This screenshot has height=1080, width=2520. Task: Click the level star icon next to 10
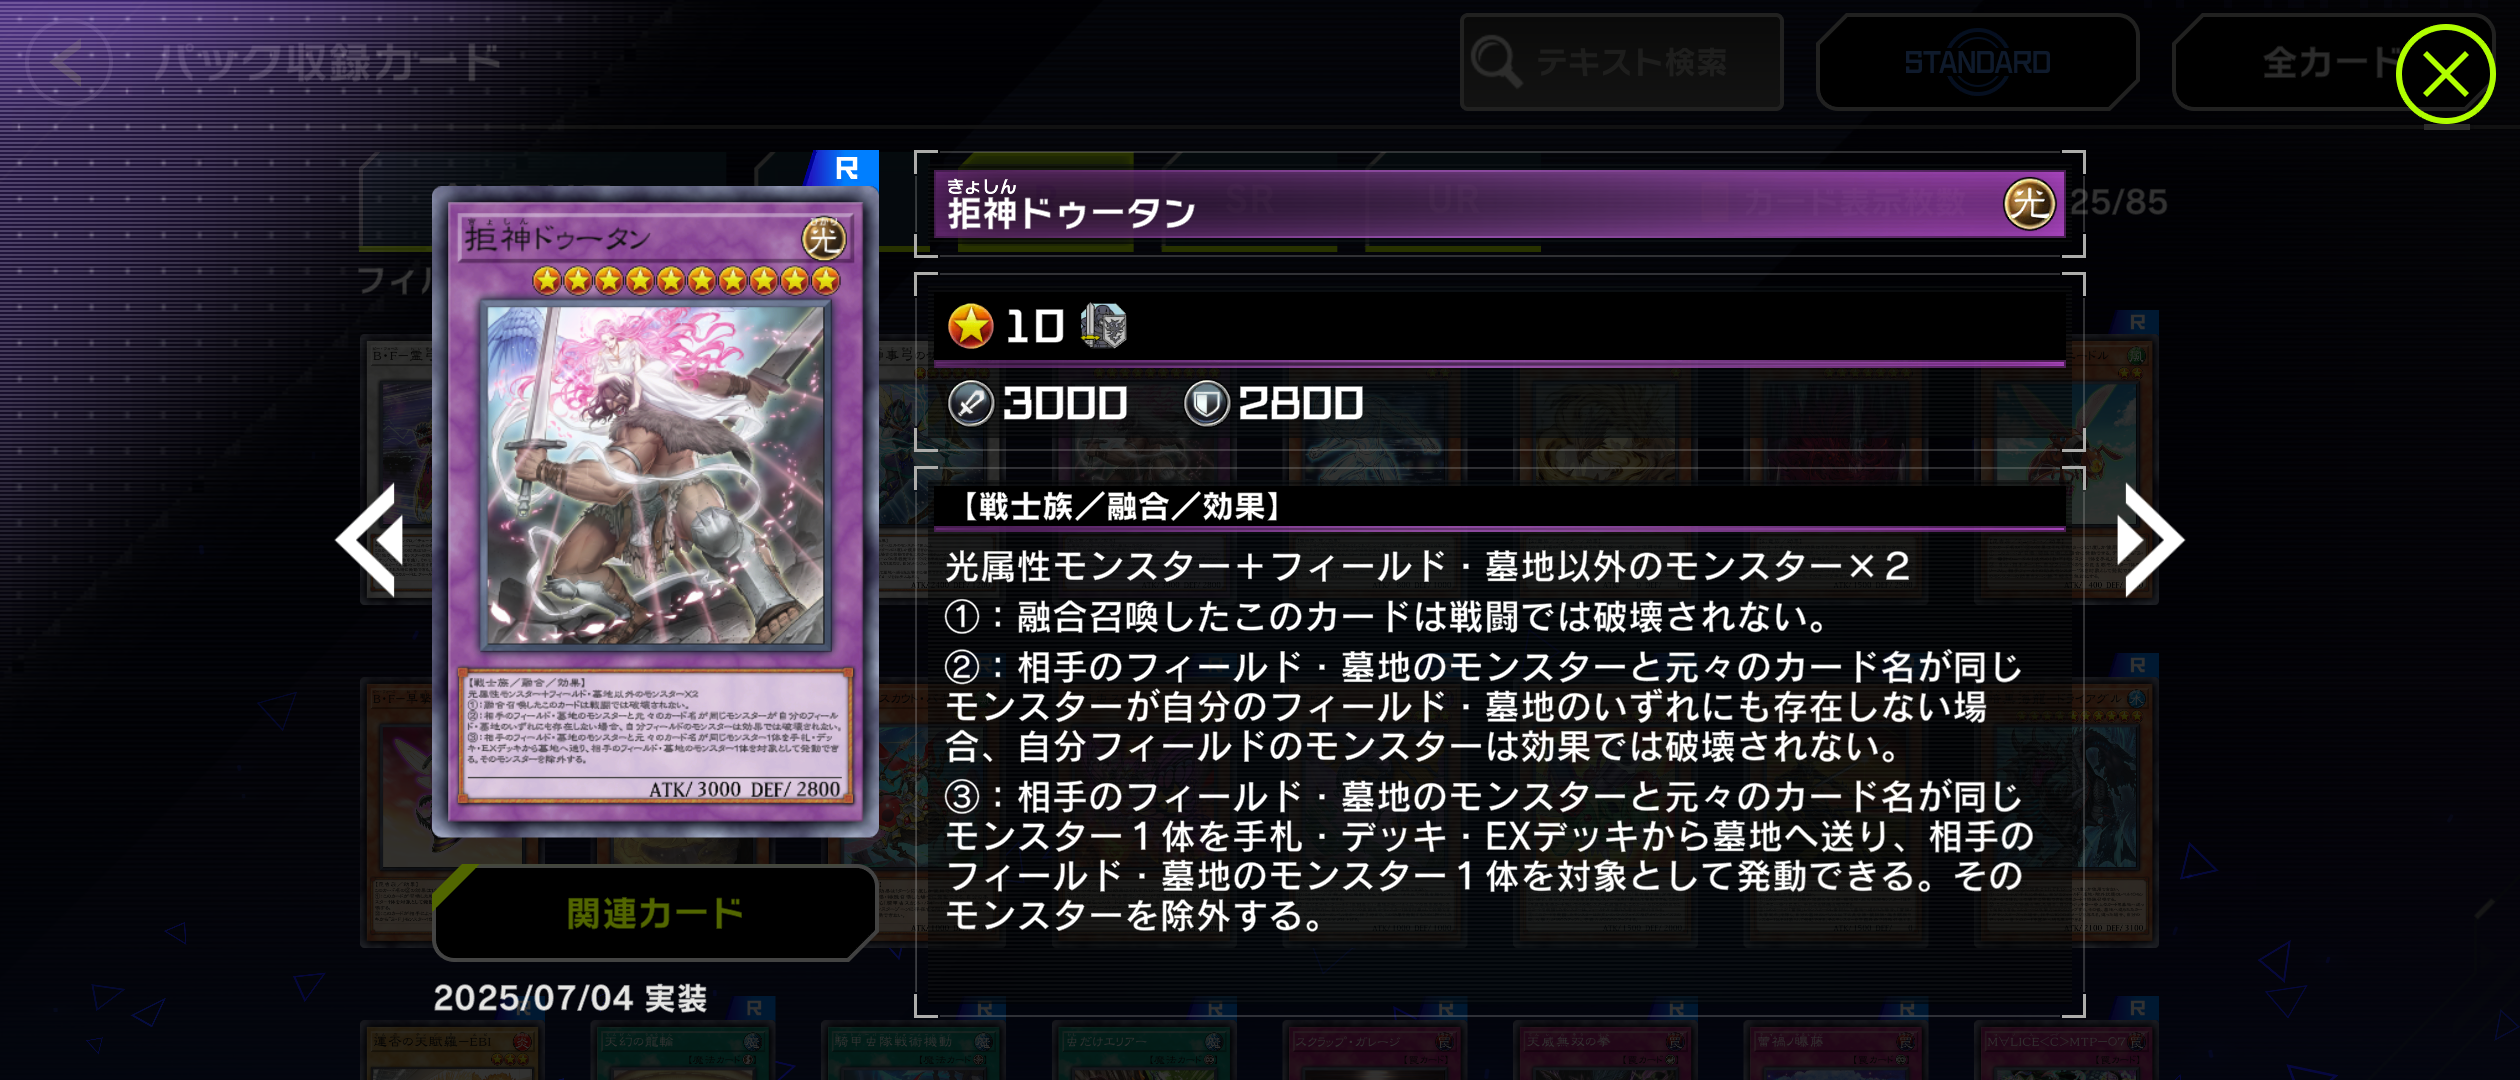[x=970, y=326]
